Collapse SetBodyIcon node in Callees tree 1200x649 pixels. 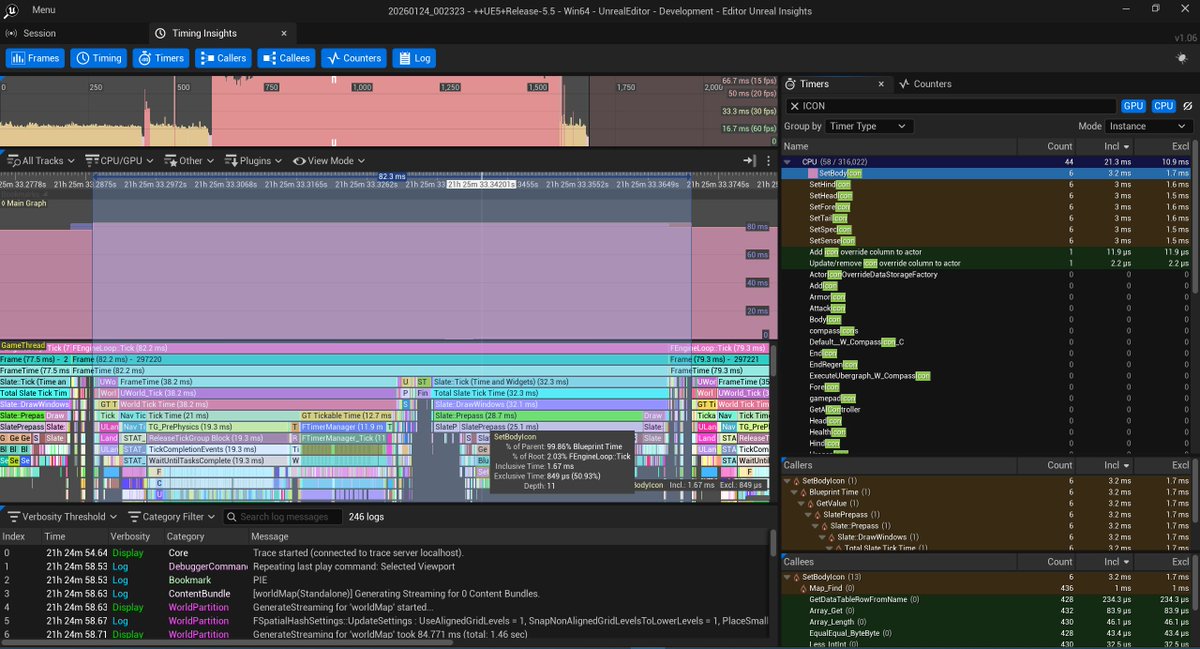pyautogui.click(x=787, y=577)
